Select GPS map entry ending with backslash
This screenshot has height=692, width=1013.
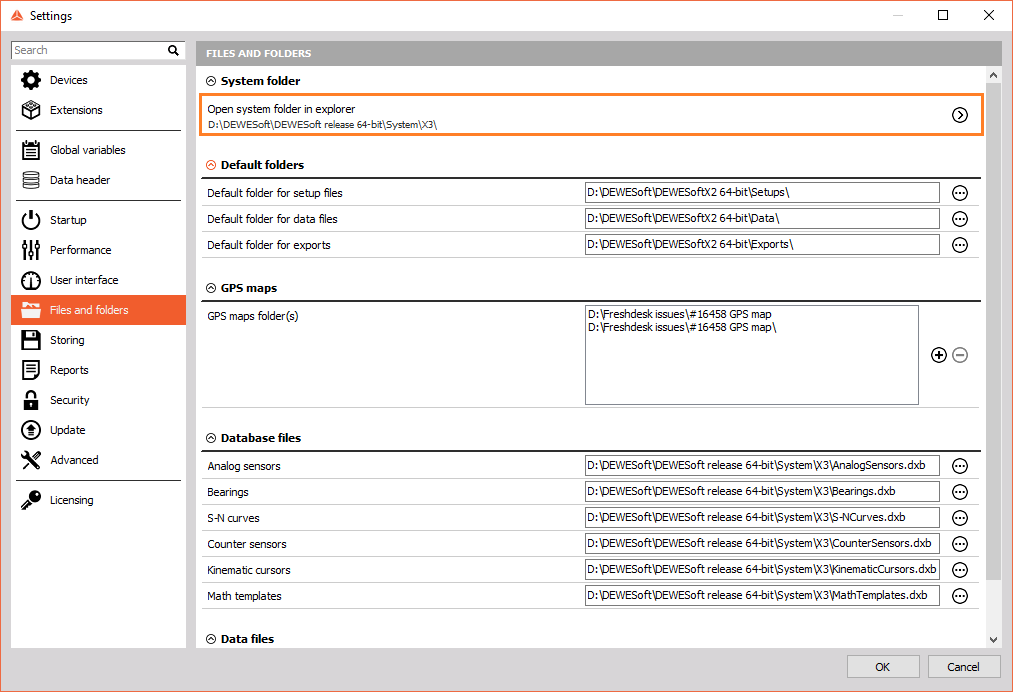click(682, 328)
